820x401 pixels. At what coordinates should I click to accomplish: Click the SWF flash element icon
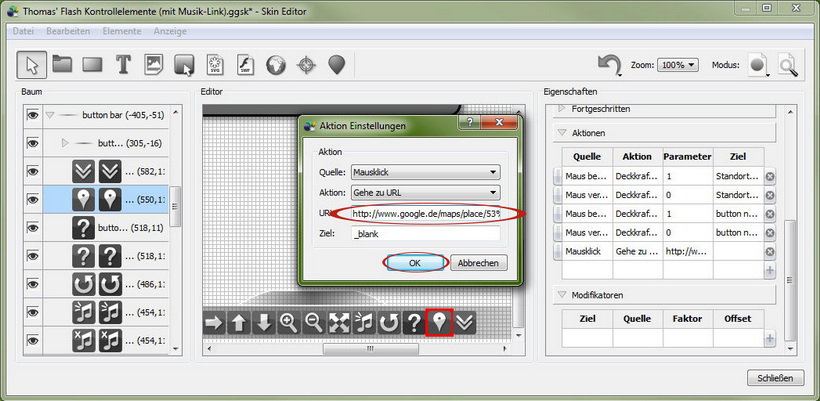point(245,65)
